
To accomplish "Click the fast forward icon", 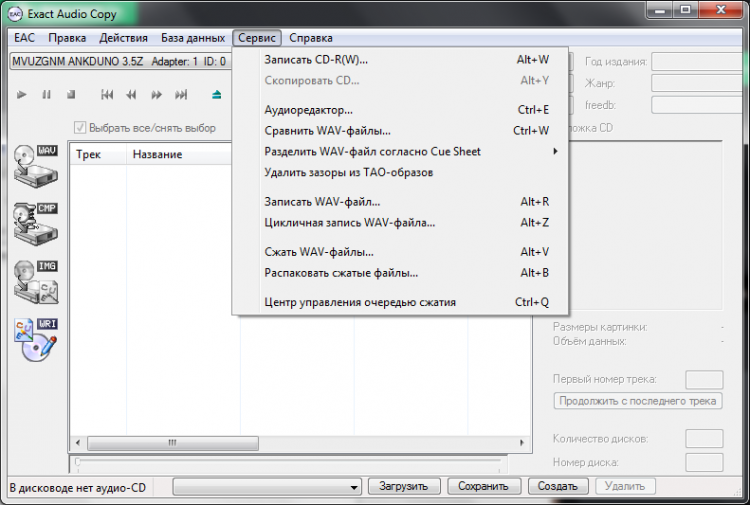I will pyautogui.click(x=156, y=95).
